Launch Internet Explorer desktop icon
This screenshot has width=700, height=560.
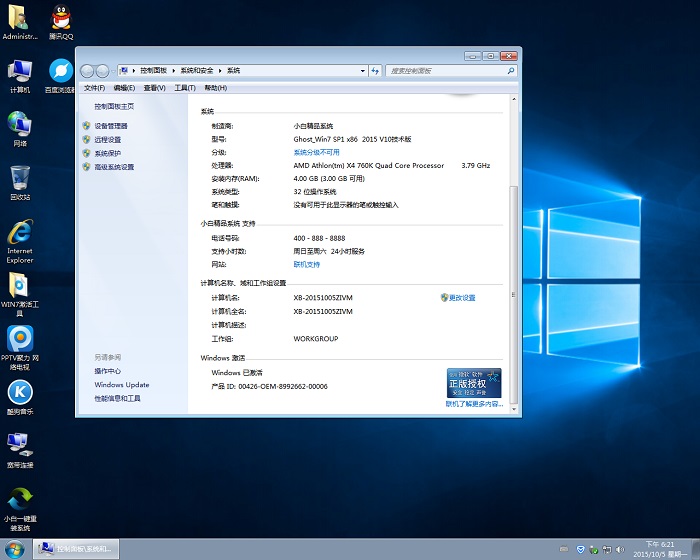[20, 241]
